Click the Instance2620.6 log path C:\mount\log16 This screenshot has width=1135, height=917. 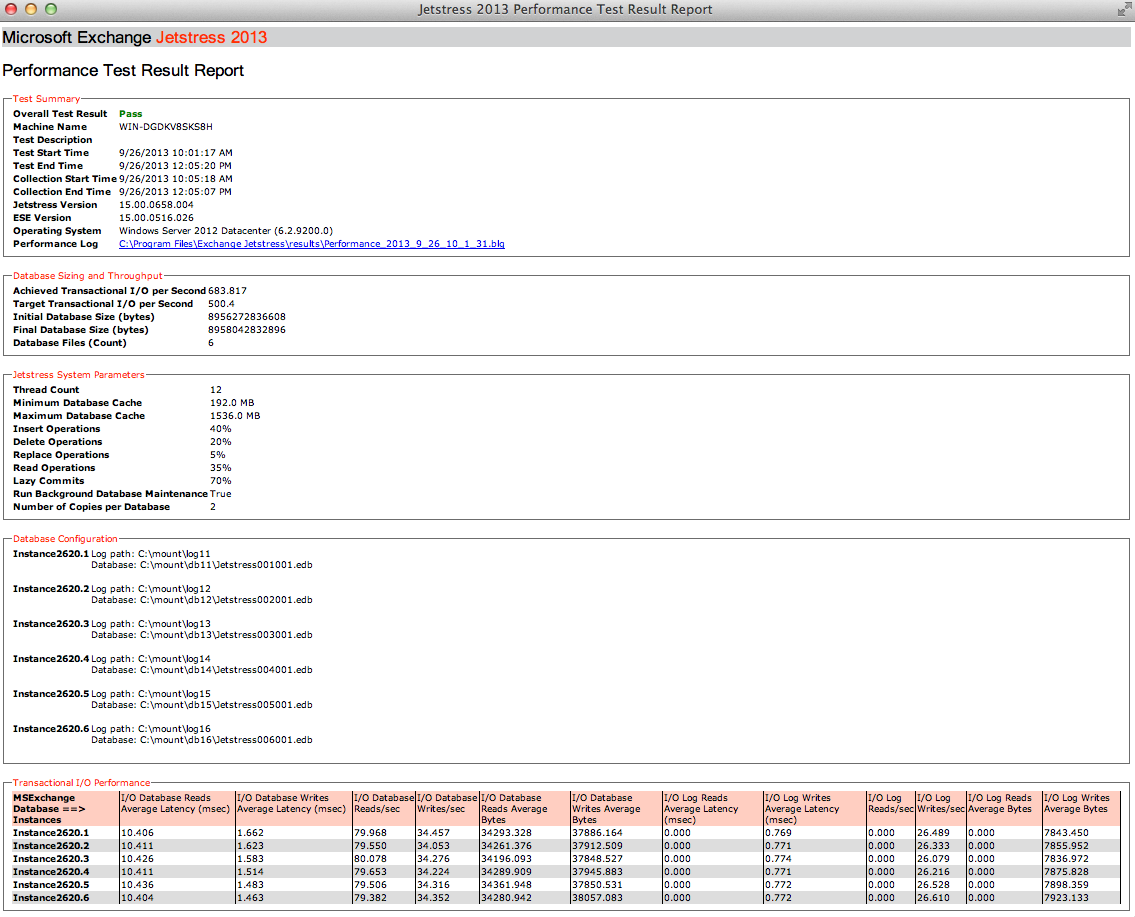click(x=174, y=729)
